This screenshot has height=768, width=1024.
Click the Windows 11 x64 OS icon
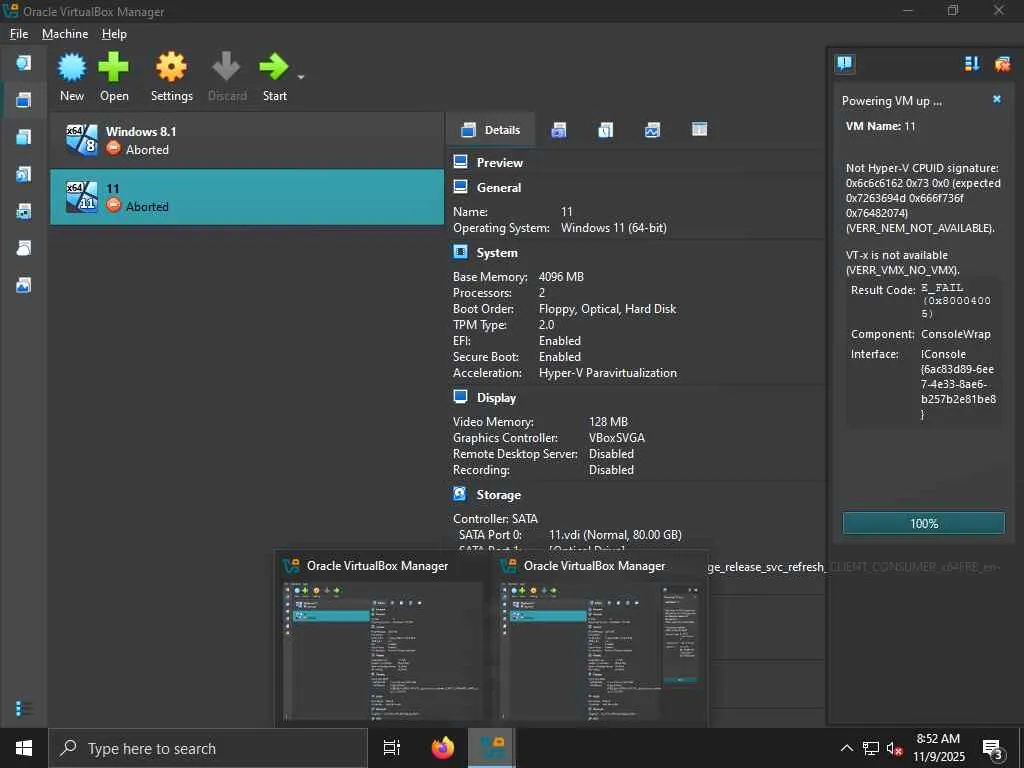(x=82, y=197)
